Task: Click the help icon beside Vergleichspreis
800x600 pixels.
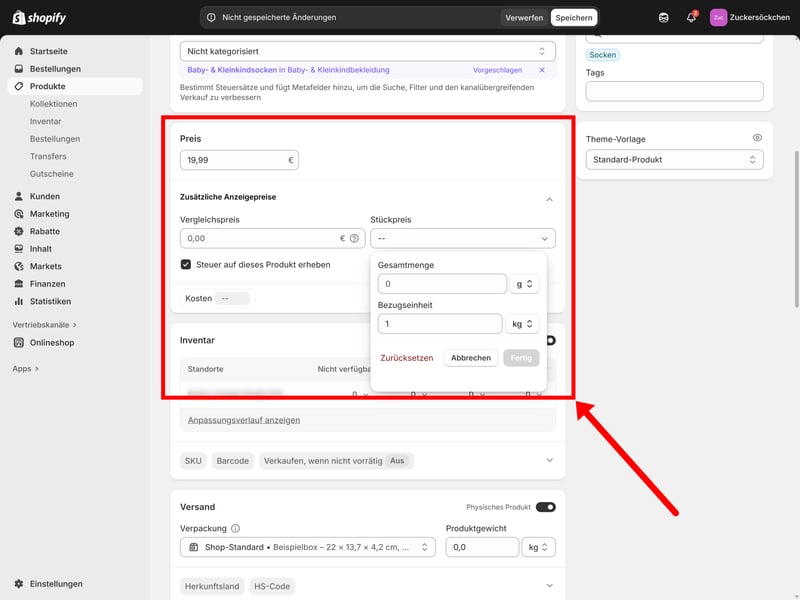Action: point(354,239)
